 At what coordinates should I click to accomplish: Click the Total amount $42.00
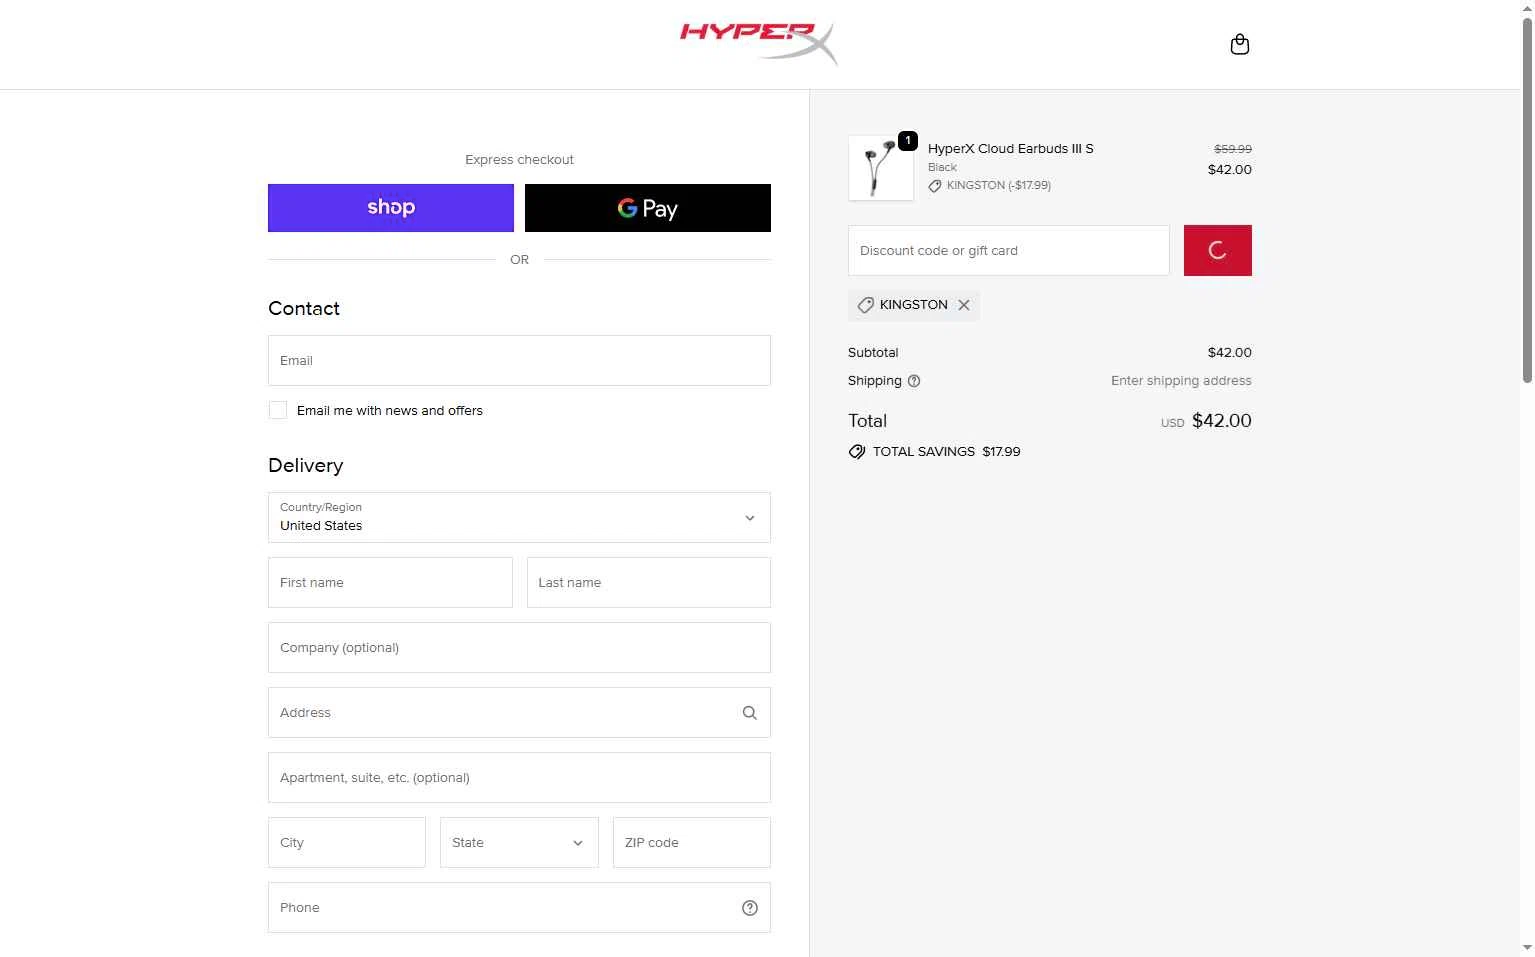click(1222, 421)
